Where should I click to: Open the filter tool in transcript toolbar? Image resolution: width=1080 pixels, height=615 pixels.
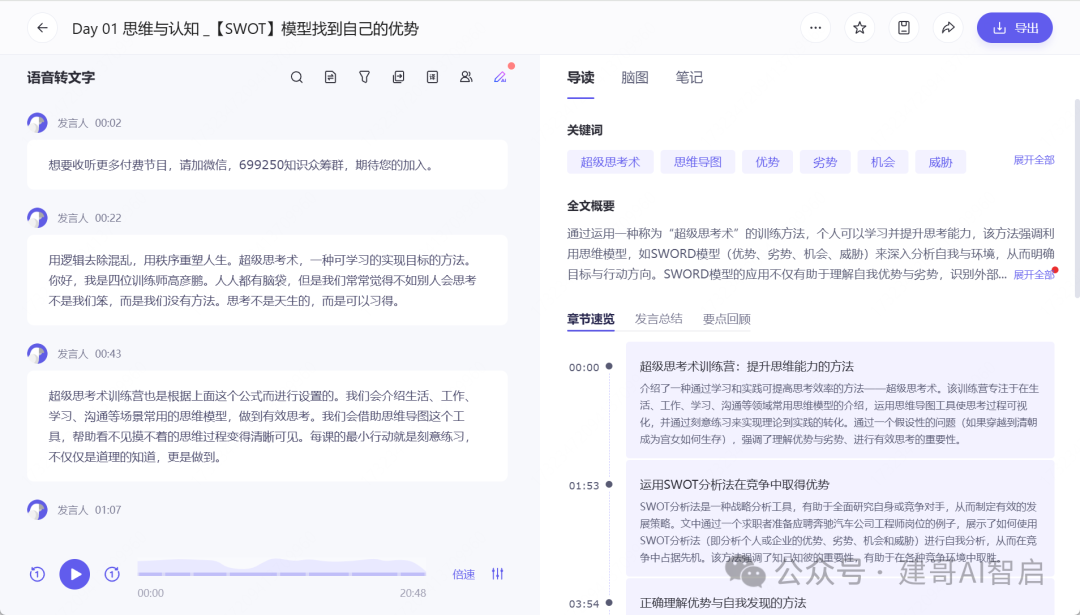pyautogui.click(x=364, y=76)
